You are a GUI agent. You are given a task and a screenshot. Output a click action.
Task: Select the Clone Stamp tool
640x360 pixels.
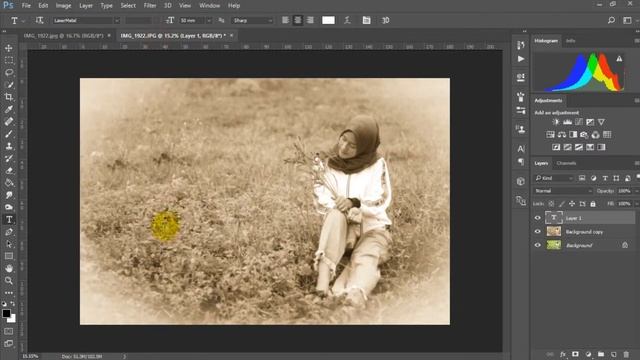[x=9, y=146]
